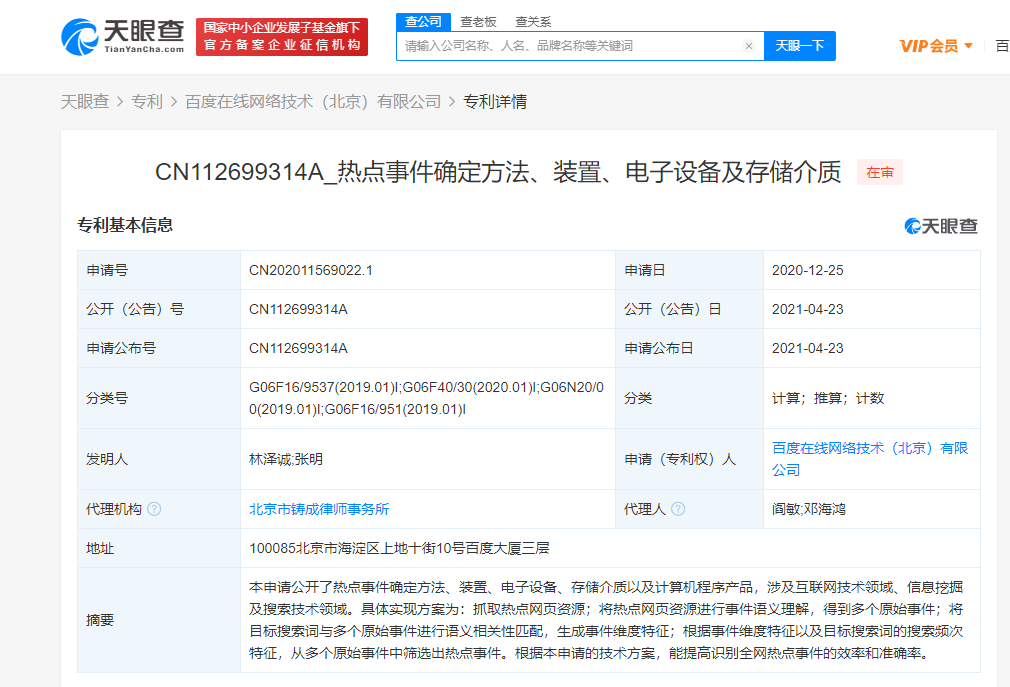
Task: Select application number CN202011569022.1
Action: (x=310, y=270)
